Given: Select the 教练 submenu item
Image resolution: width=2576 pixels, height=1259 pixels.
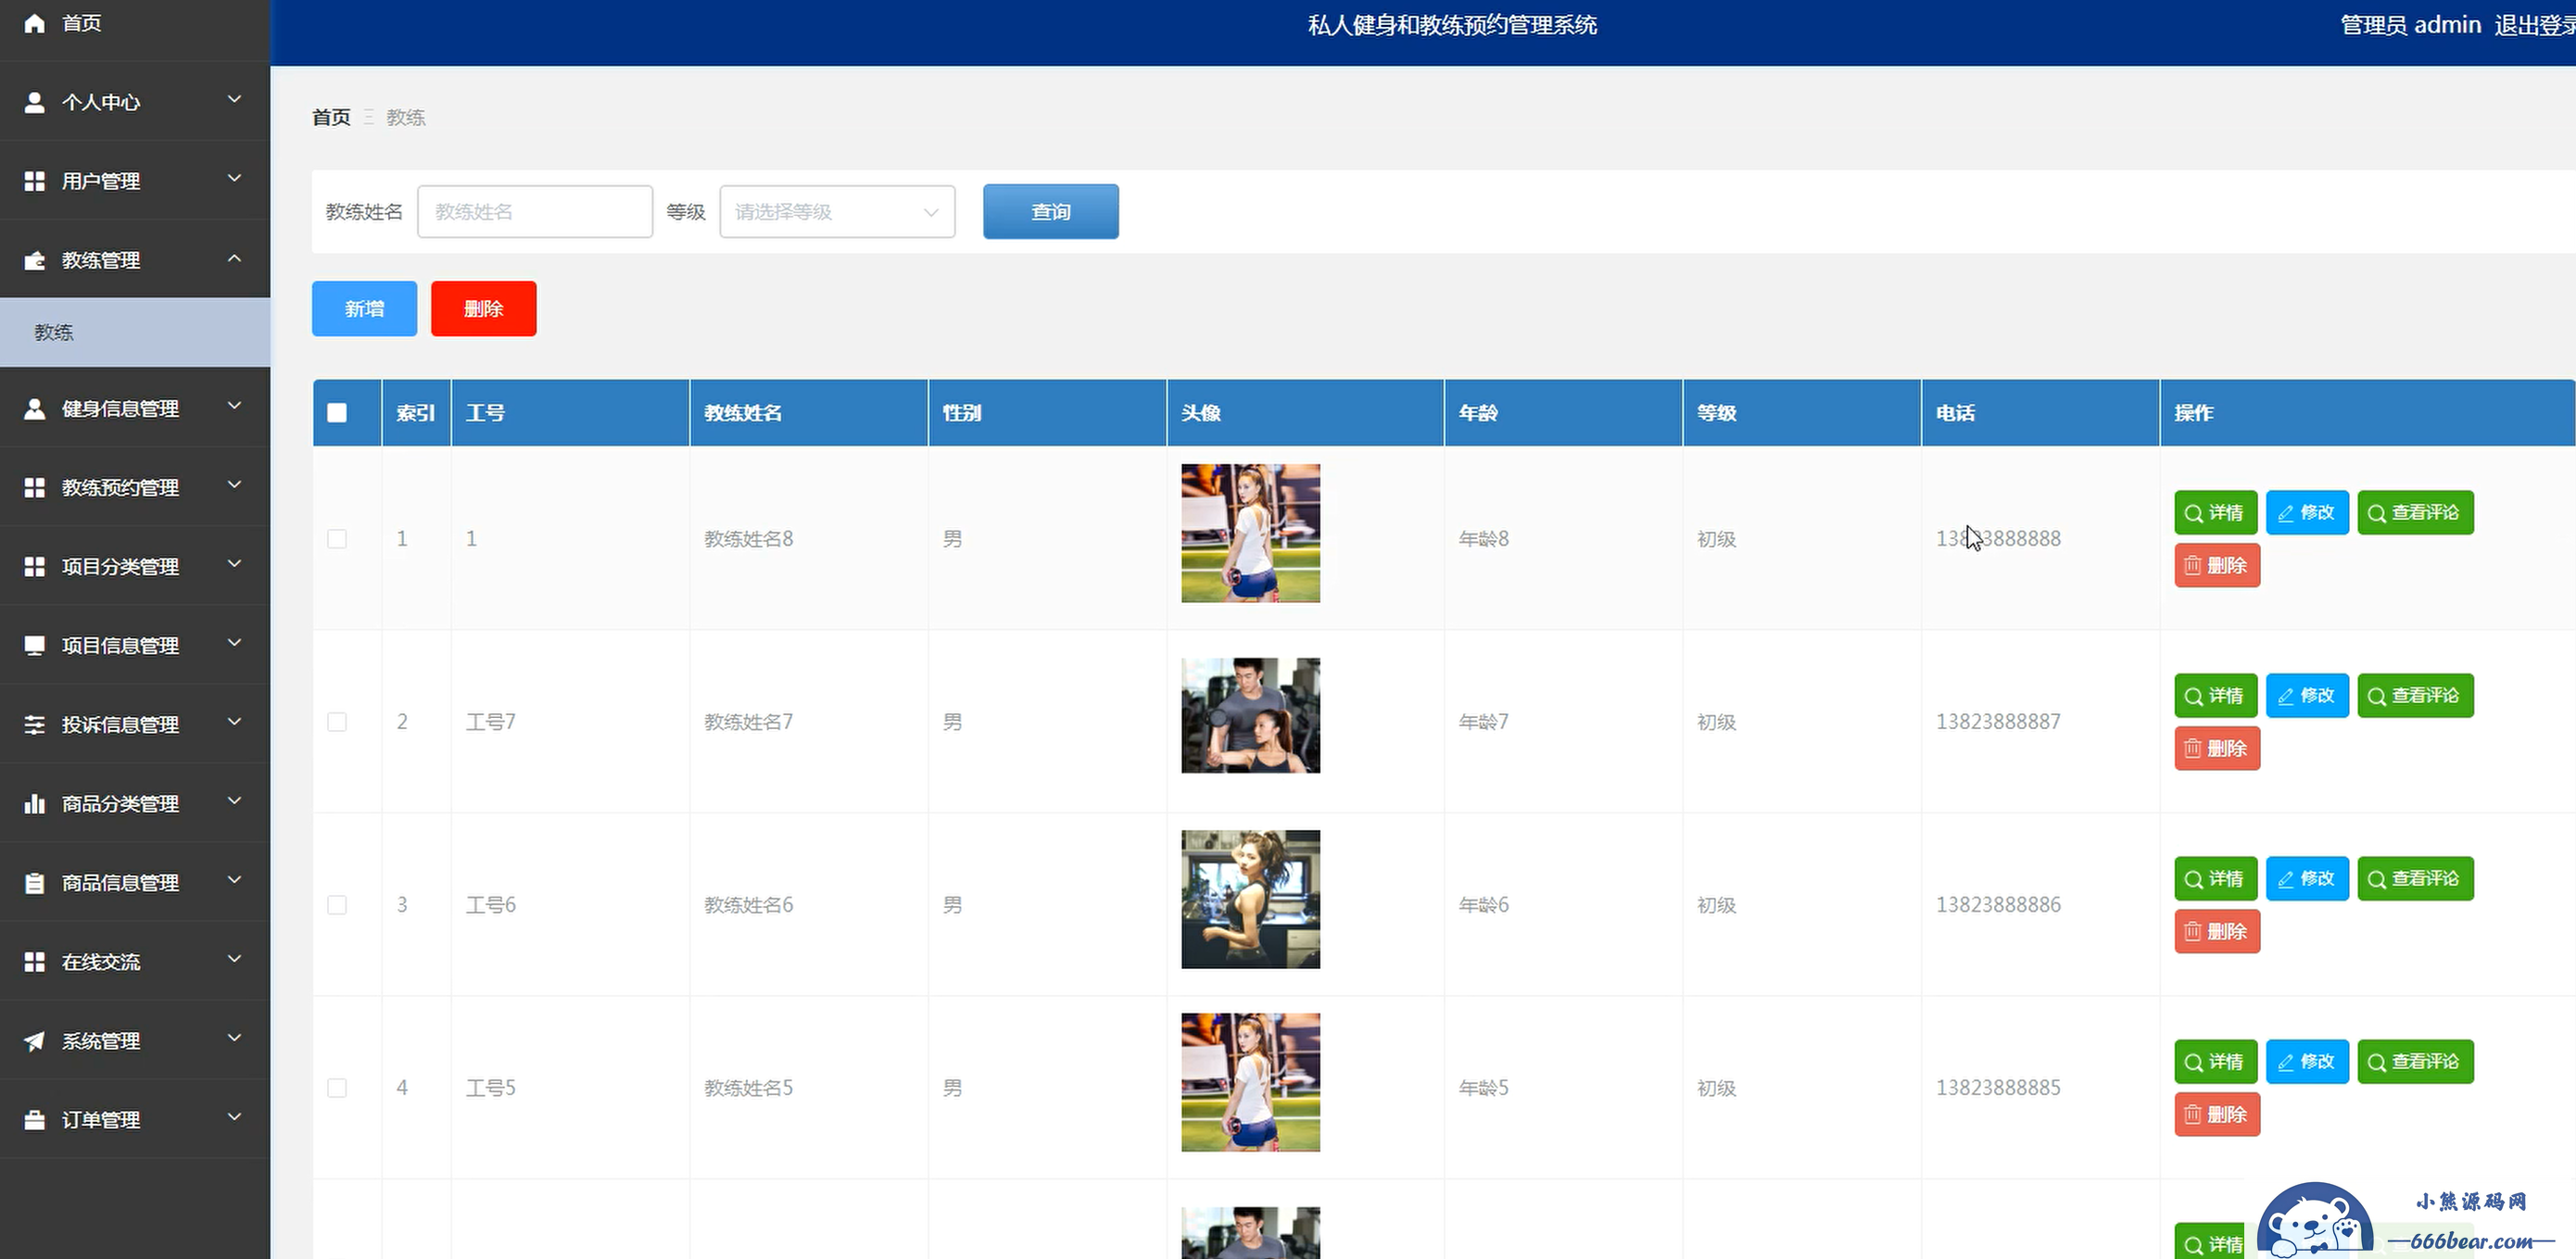Looking at the screenshot, I should click(x=135, y=332).
